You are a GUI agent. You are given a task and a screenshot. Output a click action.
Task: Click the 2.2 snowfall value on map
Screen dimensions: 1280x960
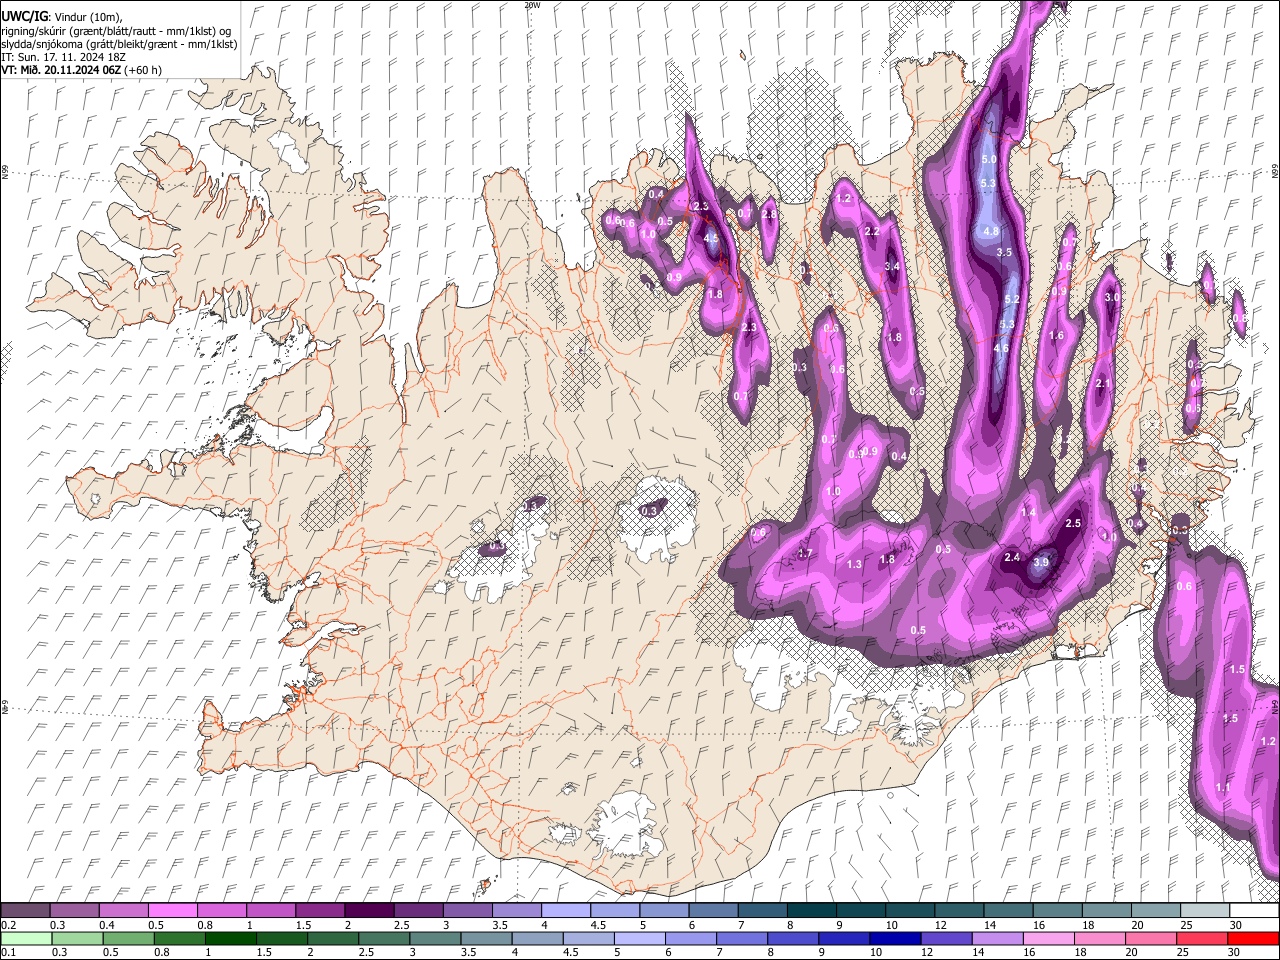(x=871, y=231)
